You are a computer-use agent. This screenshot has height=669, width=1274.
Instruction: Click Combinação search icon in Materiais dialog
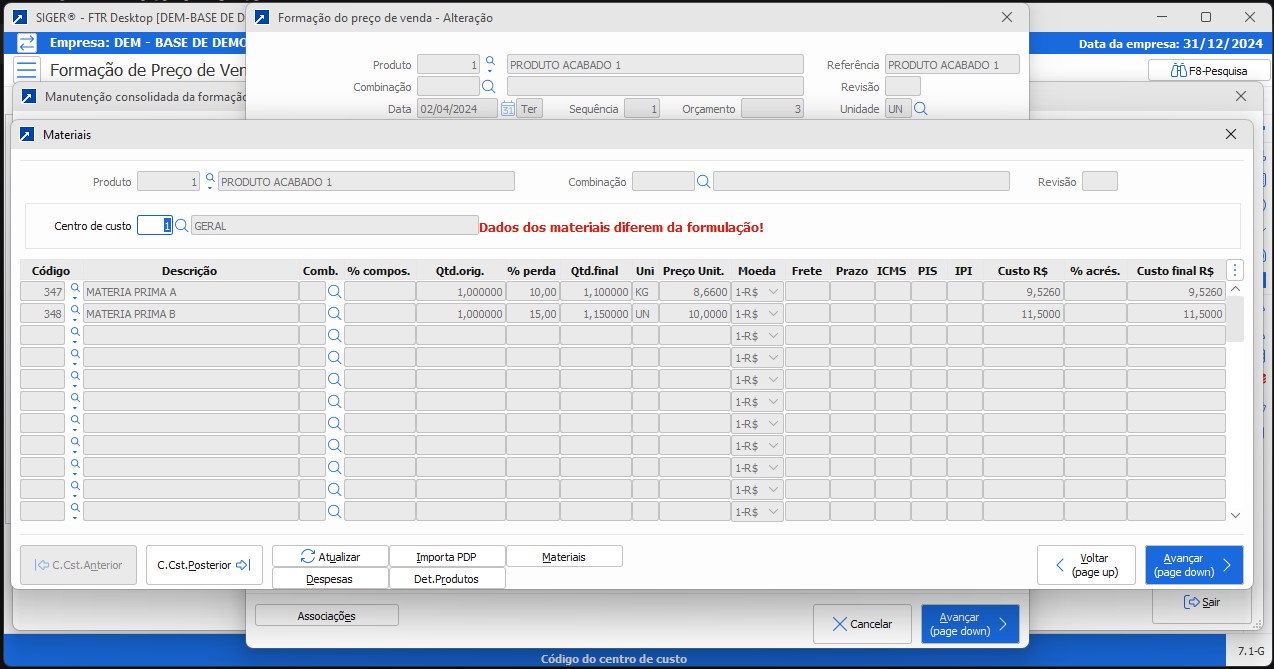[704, 181]
